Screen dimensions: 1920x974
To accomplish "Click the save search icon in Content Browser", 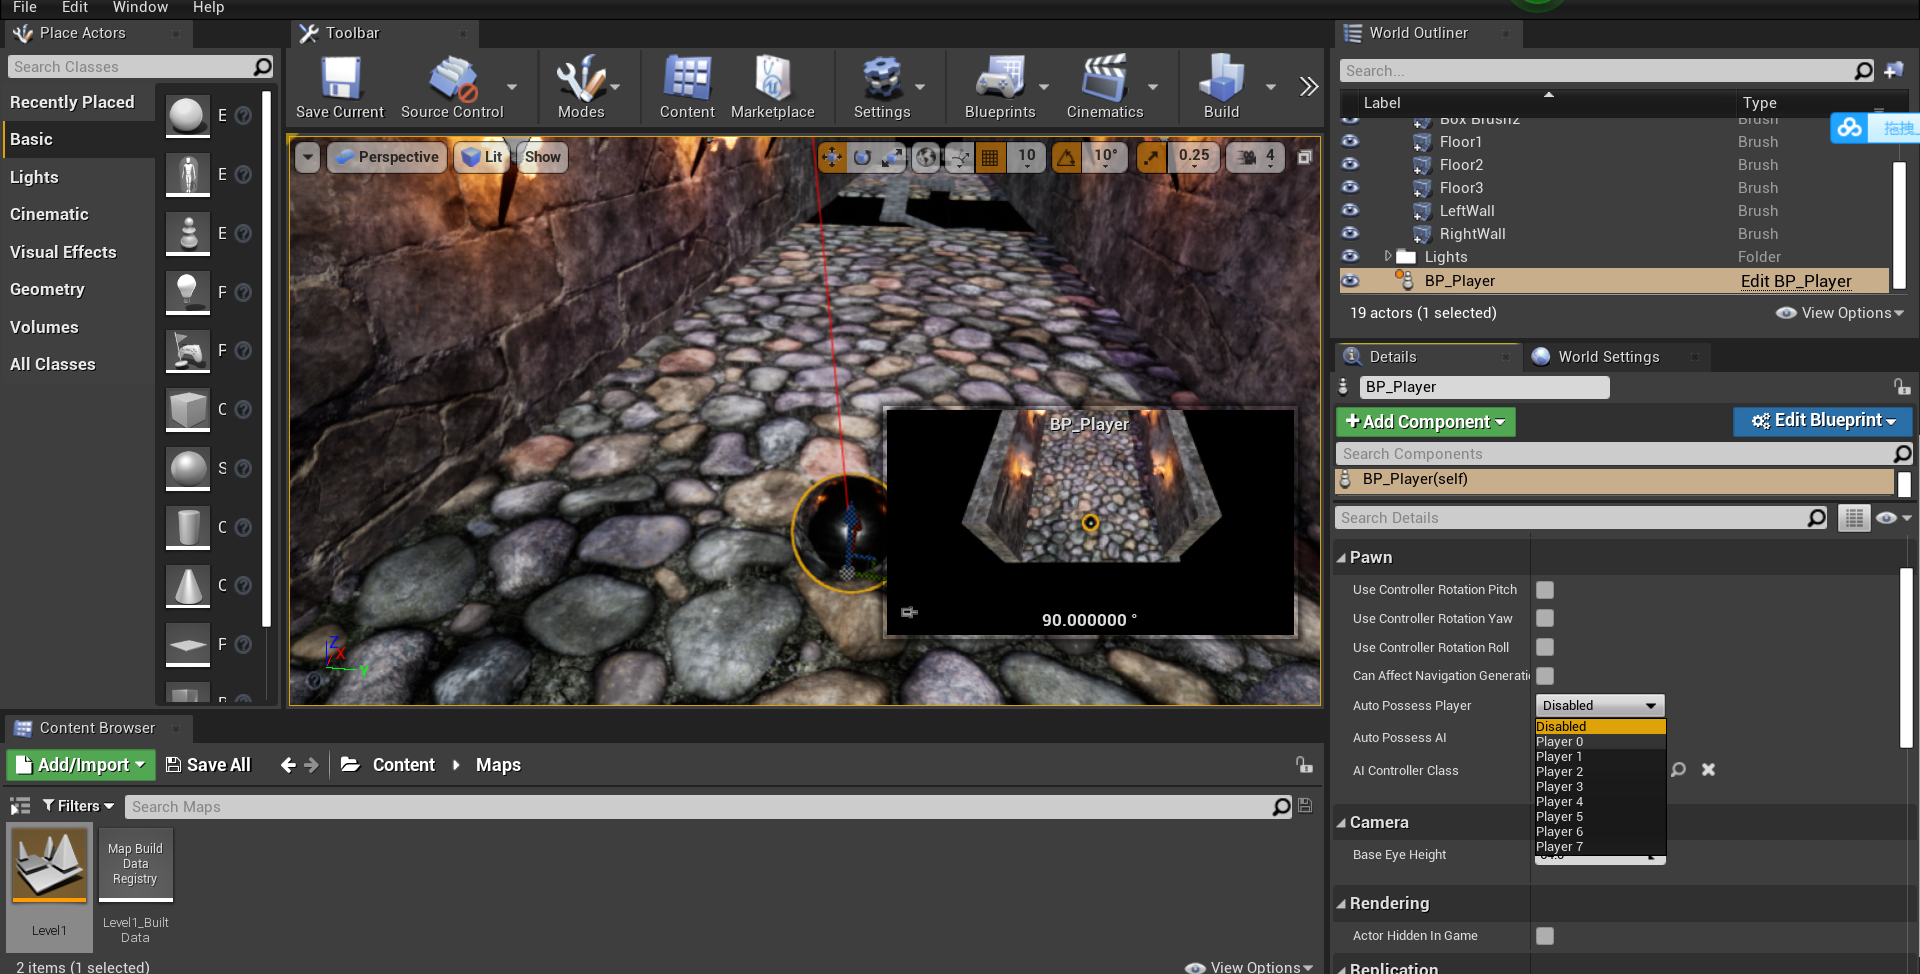I will coord(1305,806).
